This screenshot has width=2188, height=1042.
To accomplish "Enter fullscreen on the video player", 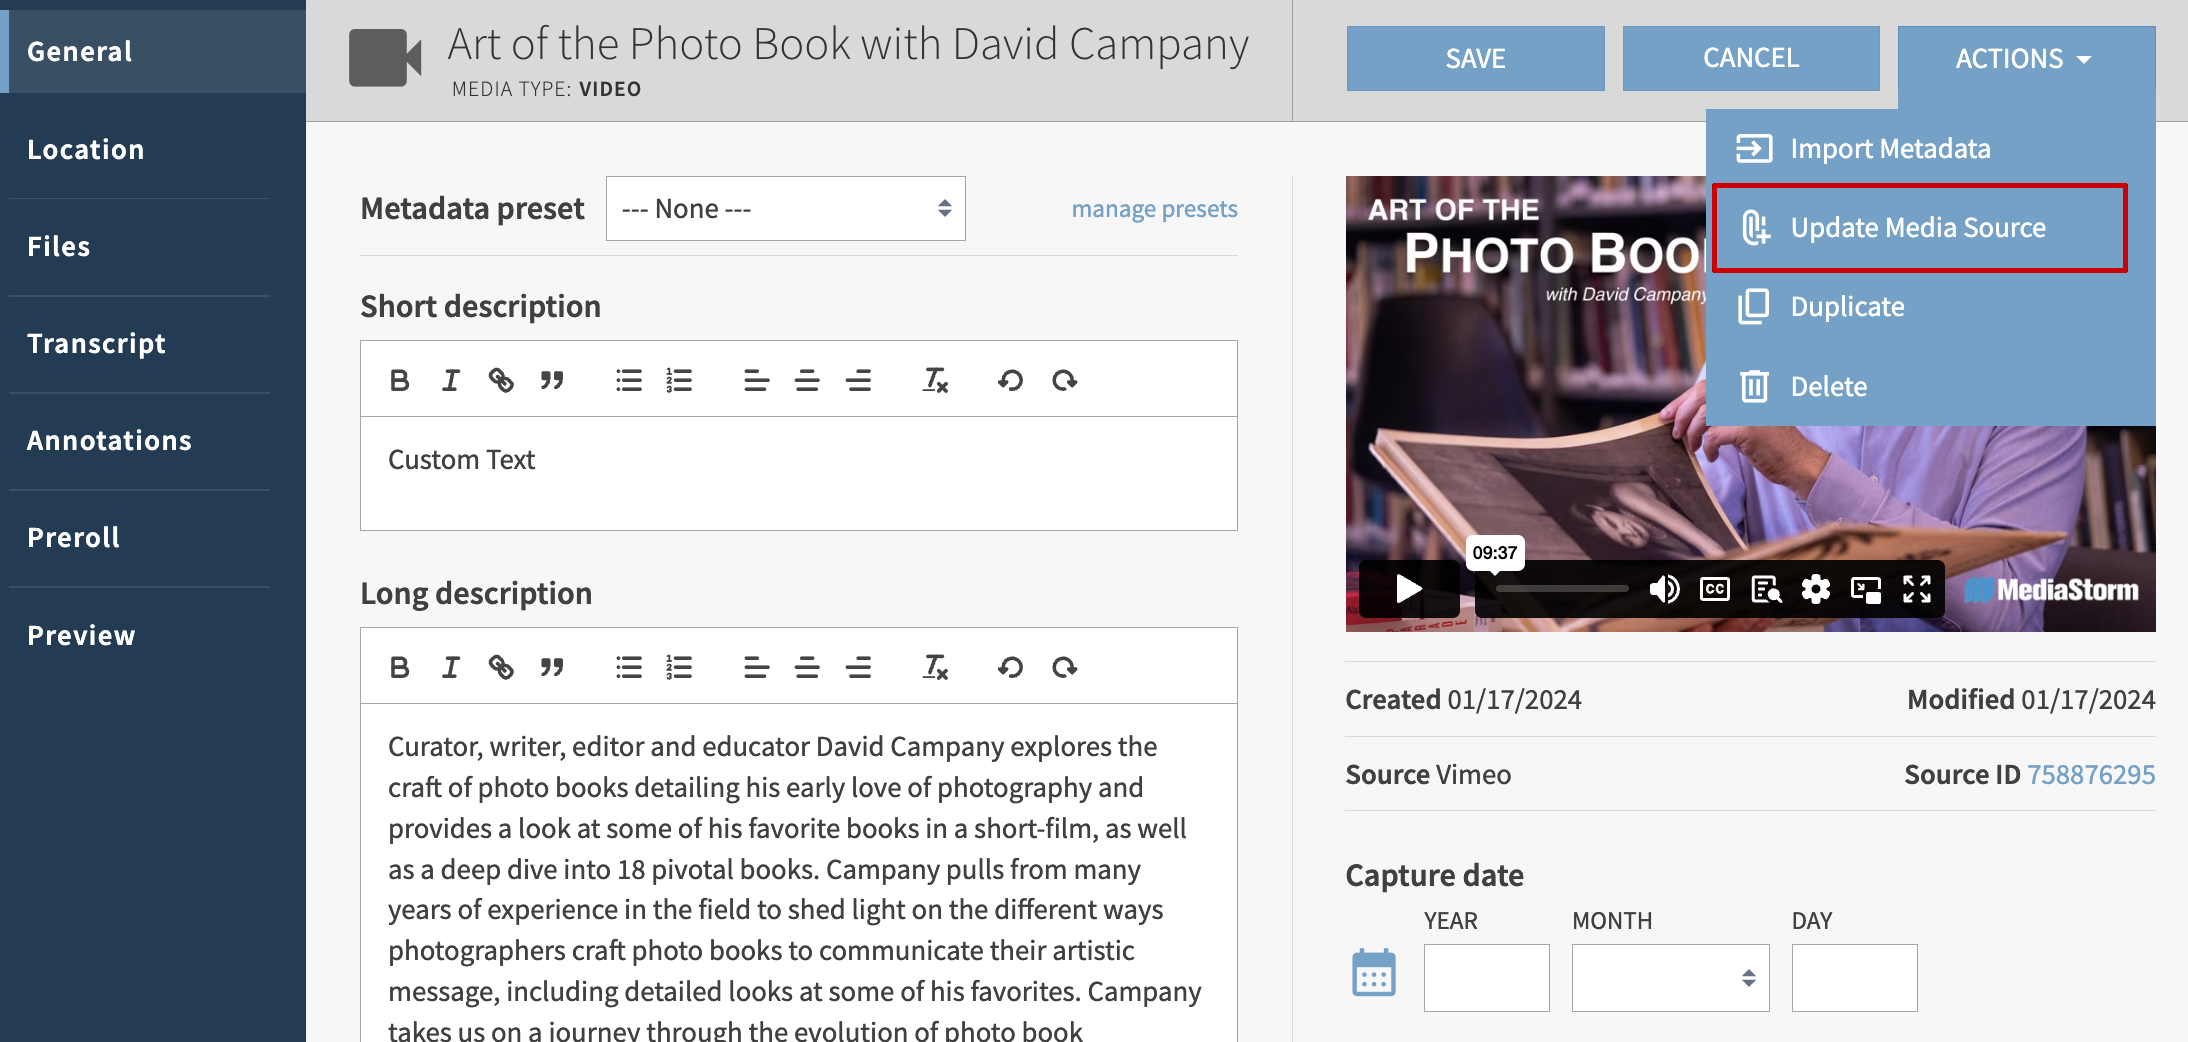I will pos(1916,589).
